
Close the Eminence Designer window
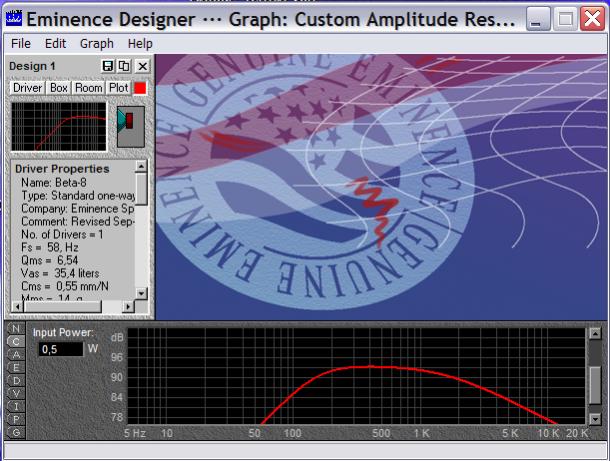(x=592, y=18)
